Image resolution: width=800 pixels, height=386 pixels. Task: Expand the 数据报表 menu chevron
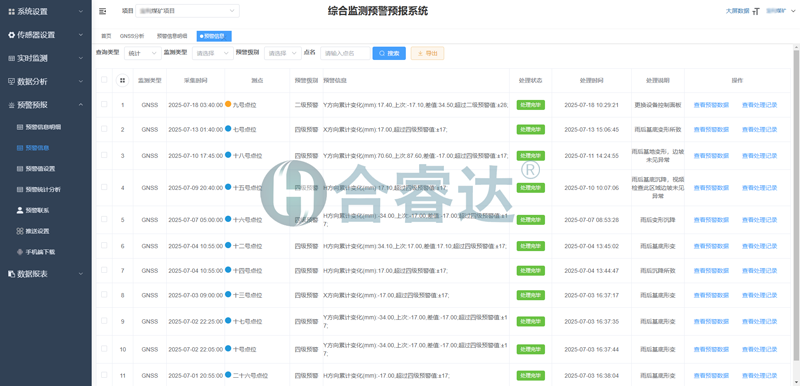(x=81, y=274)
